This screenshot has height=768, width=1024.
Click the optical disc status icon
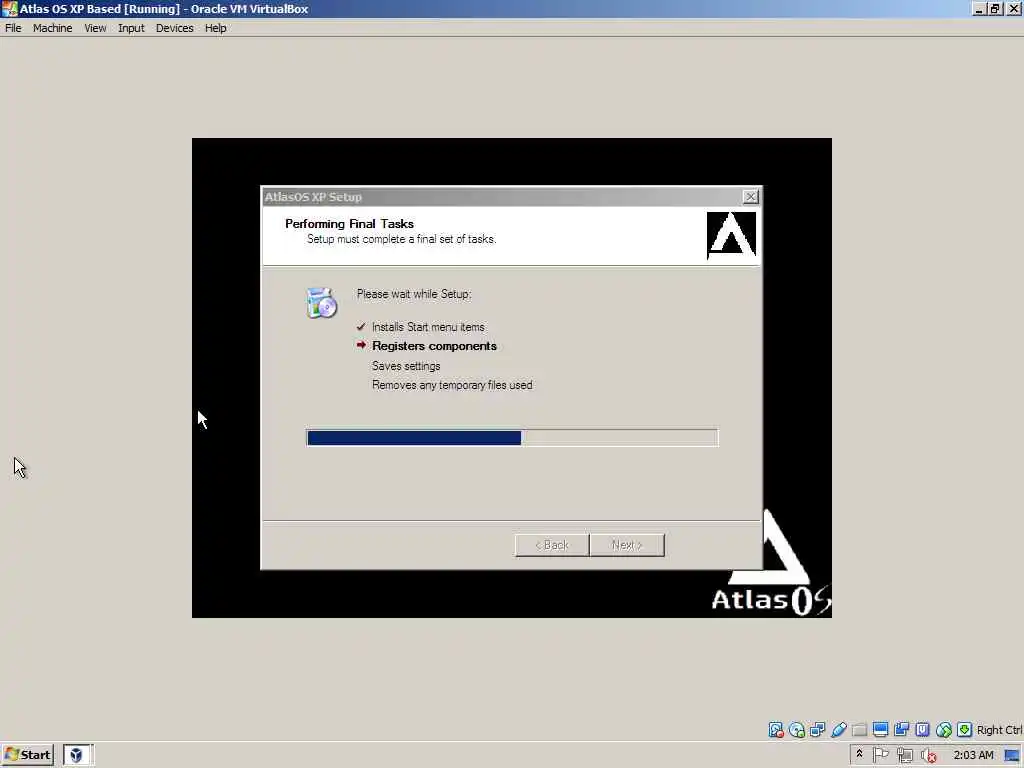point(796,730)
